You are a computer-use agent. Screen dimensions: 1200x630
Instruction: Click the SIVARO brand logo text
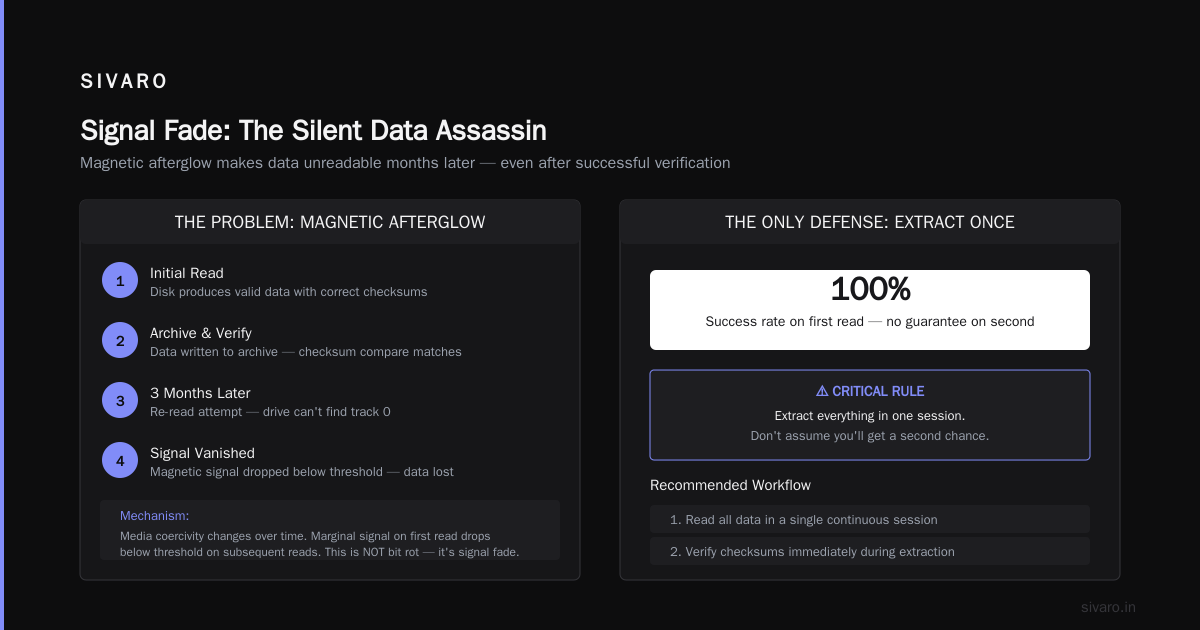(124, 82)
